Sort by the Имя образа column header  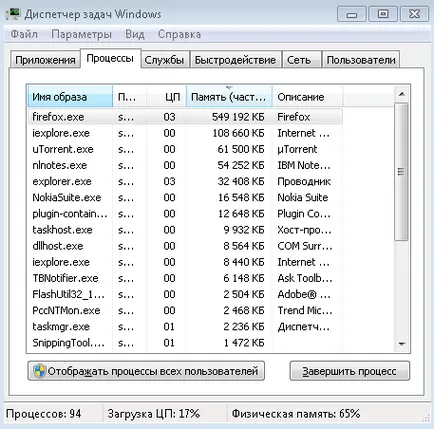point(70,97)
